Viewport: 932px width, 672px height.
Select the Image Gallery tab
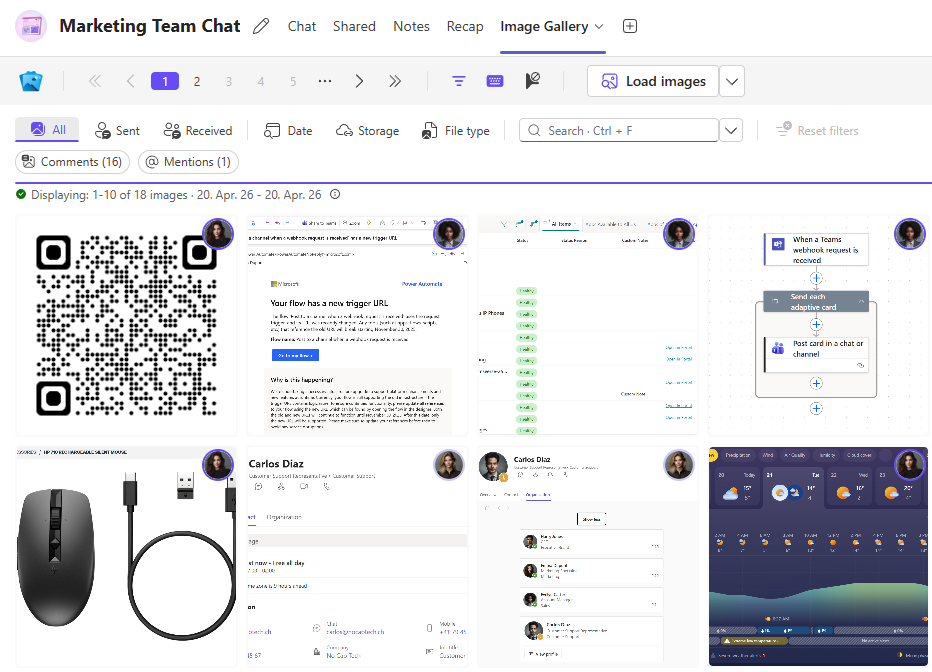544,26
